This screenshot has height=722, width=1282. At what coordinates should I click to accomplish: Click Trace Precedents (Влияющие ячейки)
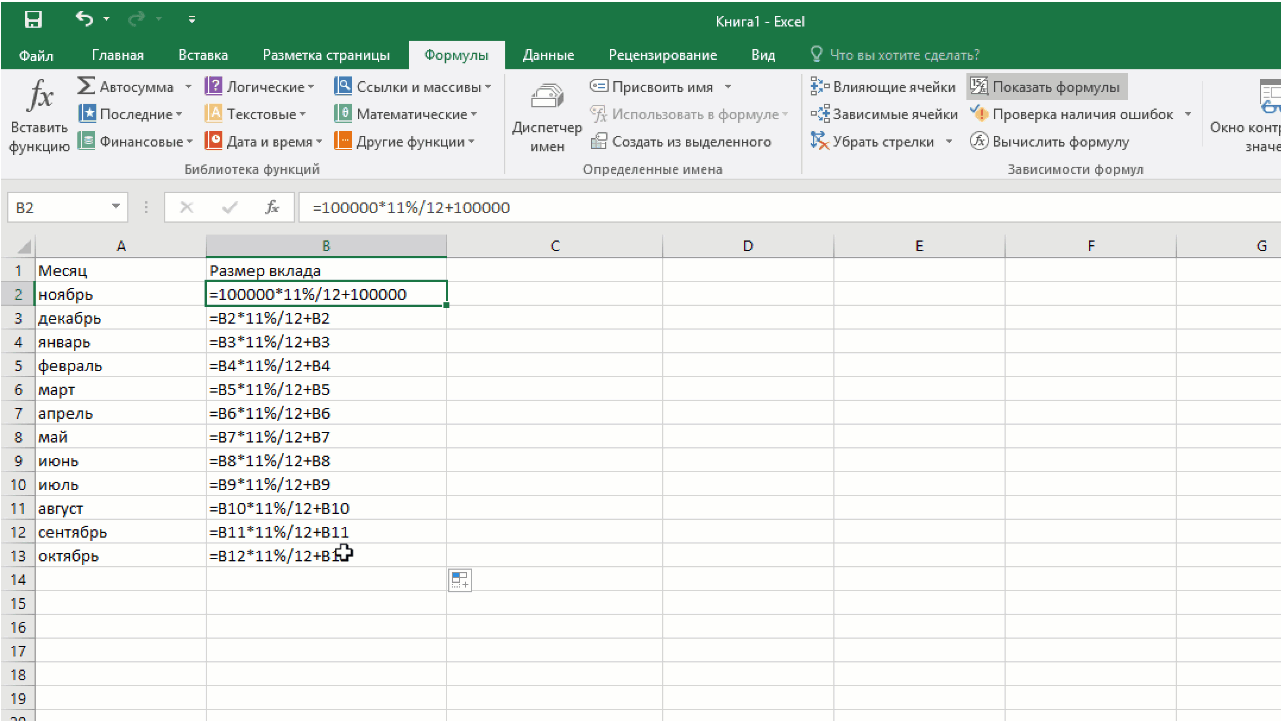tap(884, 87)
